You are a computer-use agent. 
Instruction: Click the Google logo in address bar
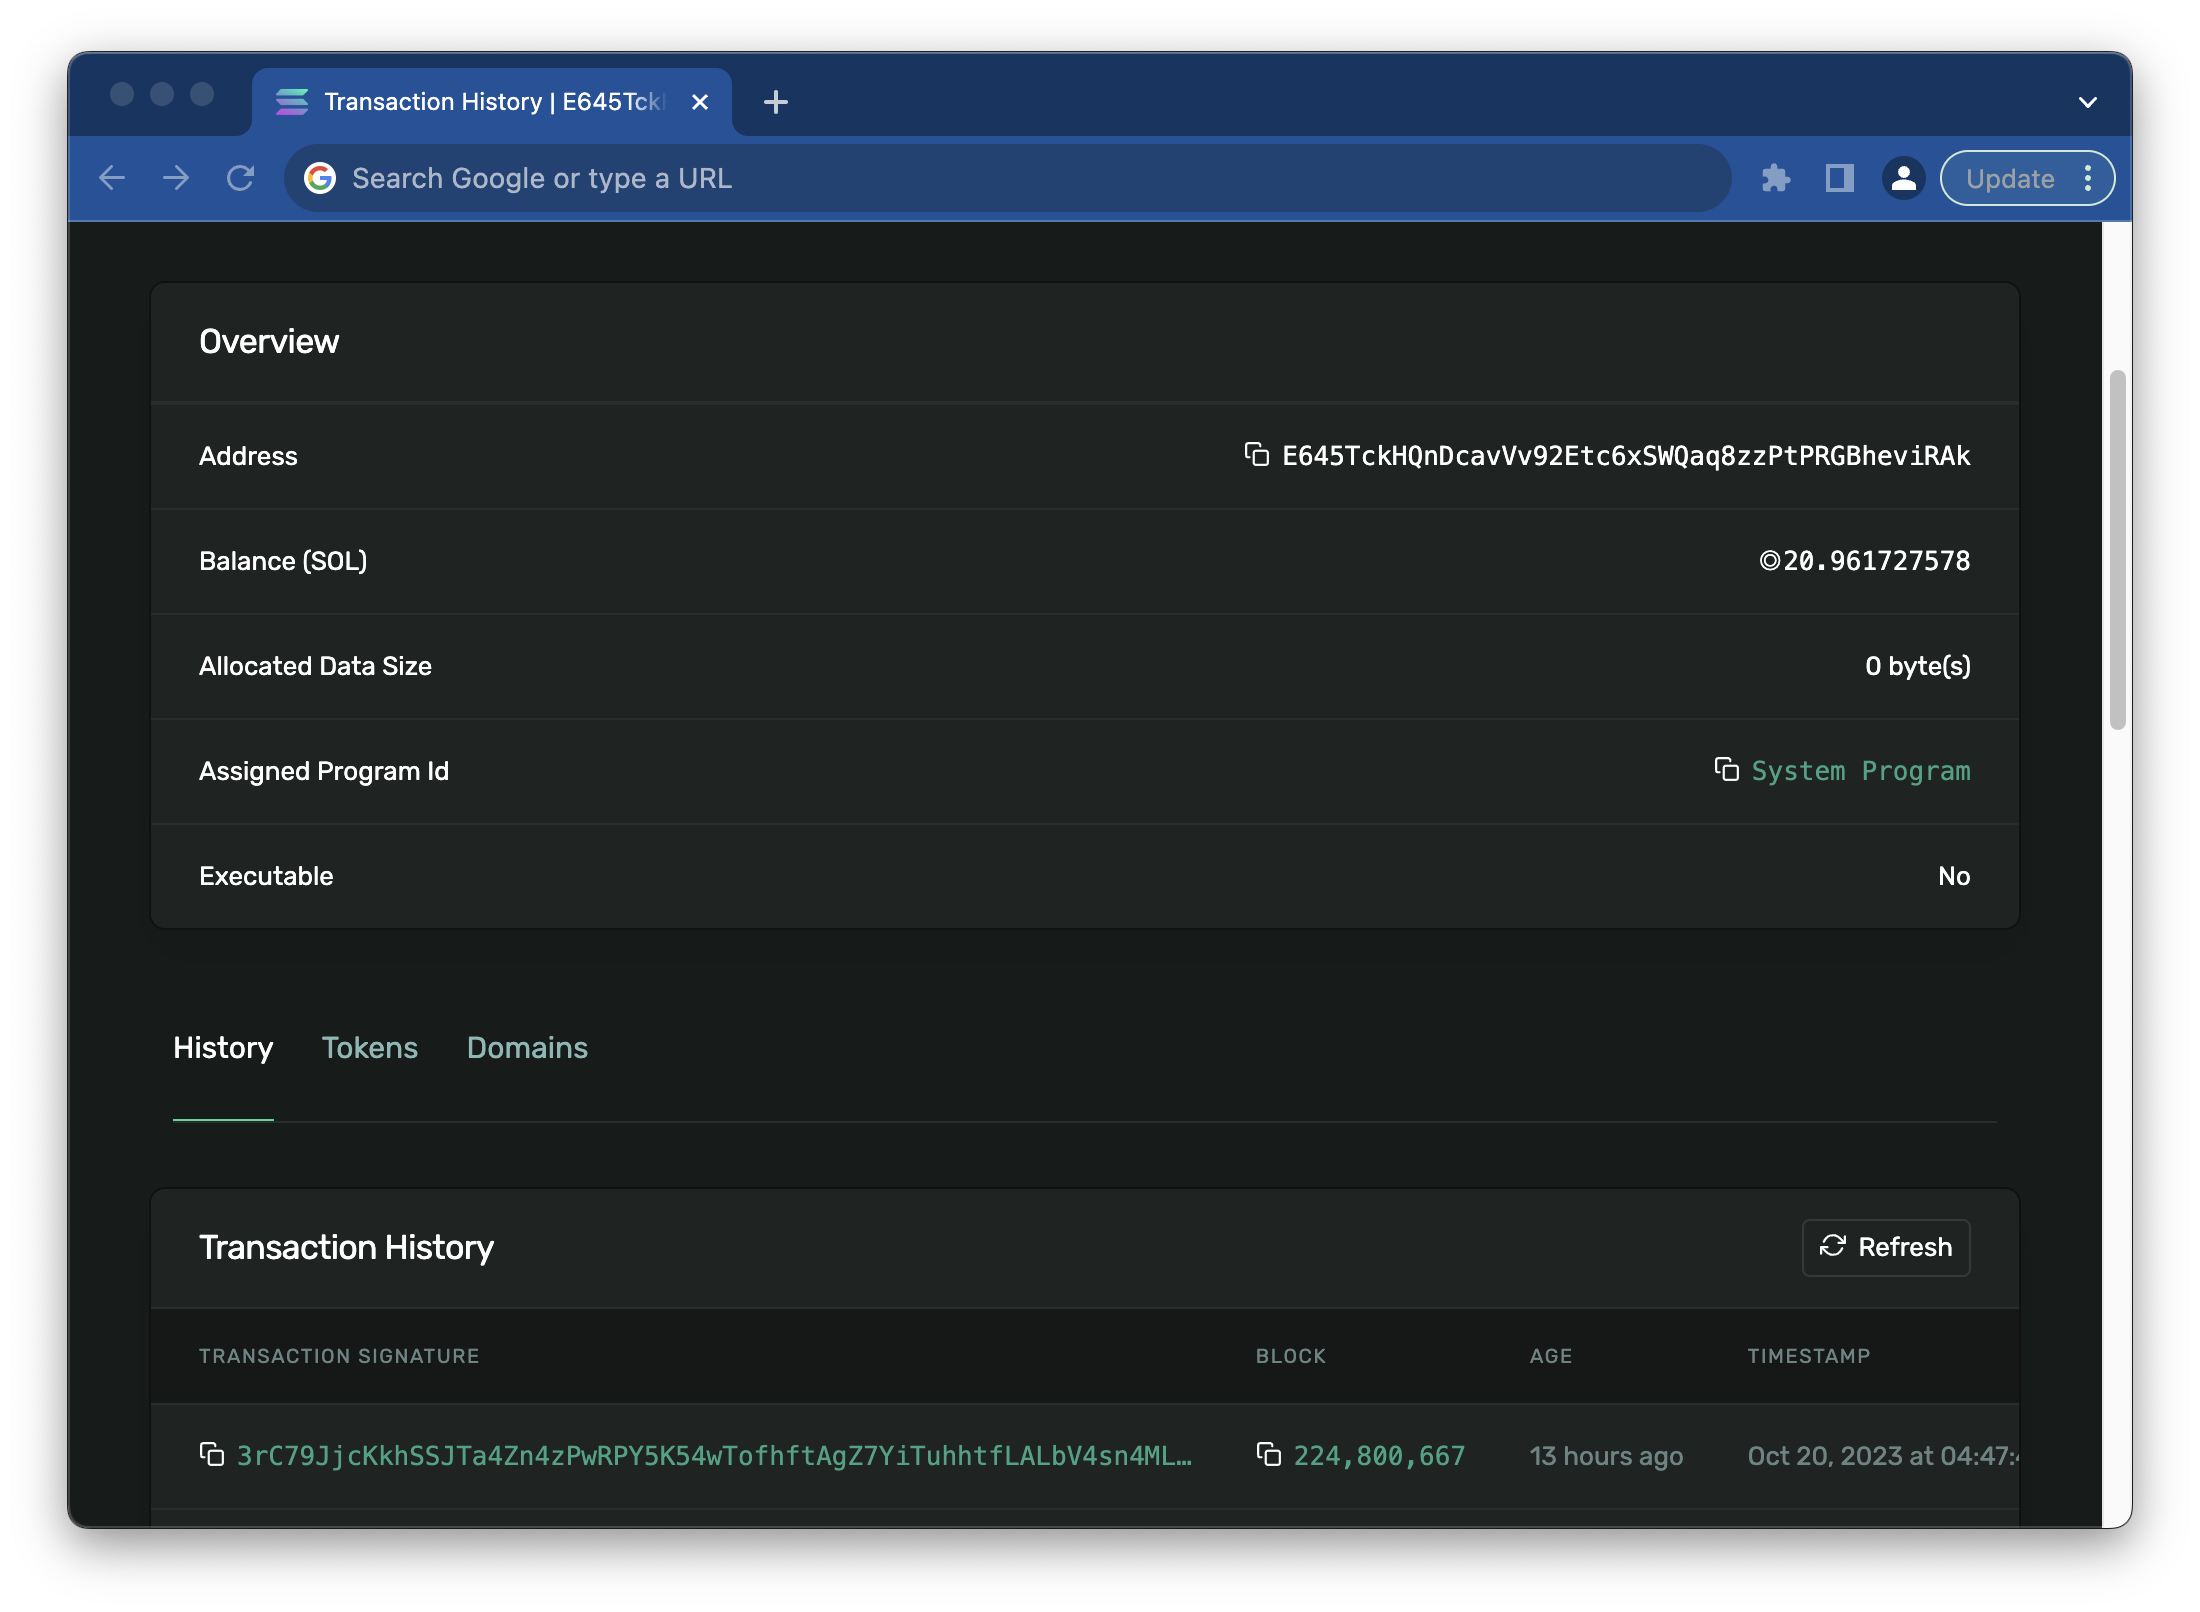(x=320, y=178)
